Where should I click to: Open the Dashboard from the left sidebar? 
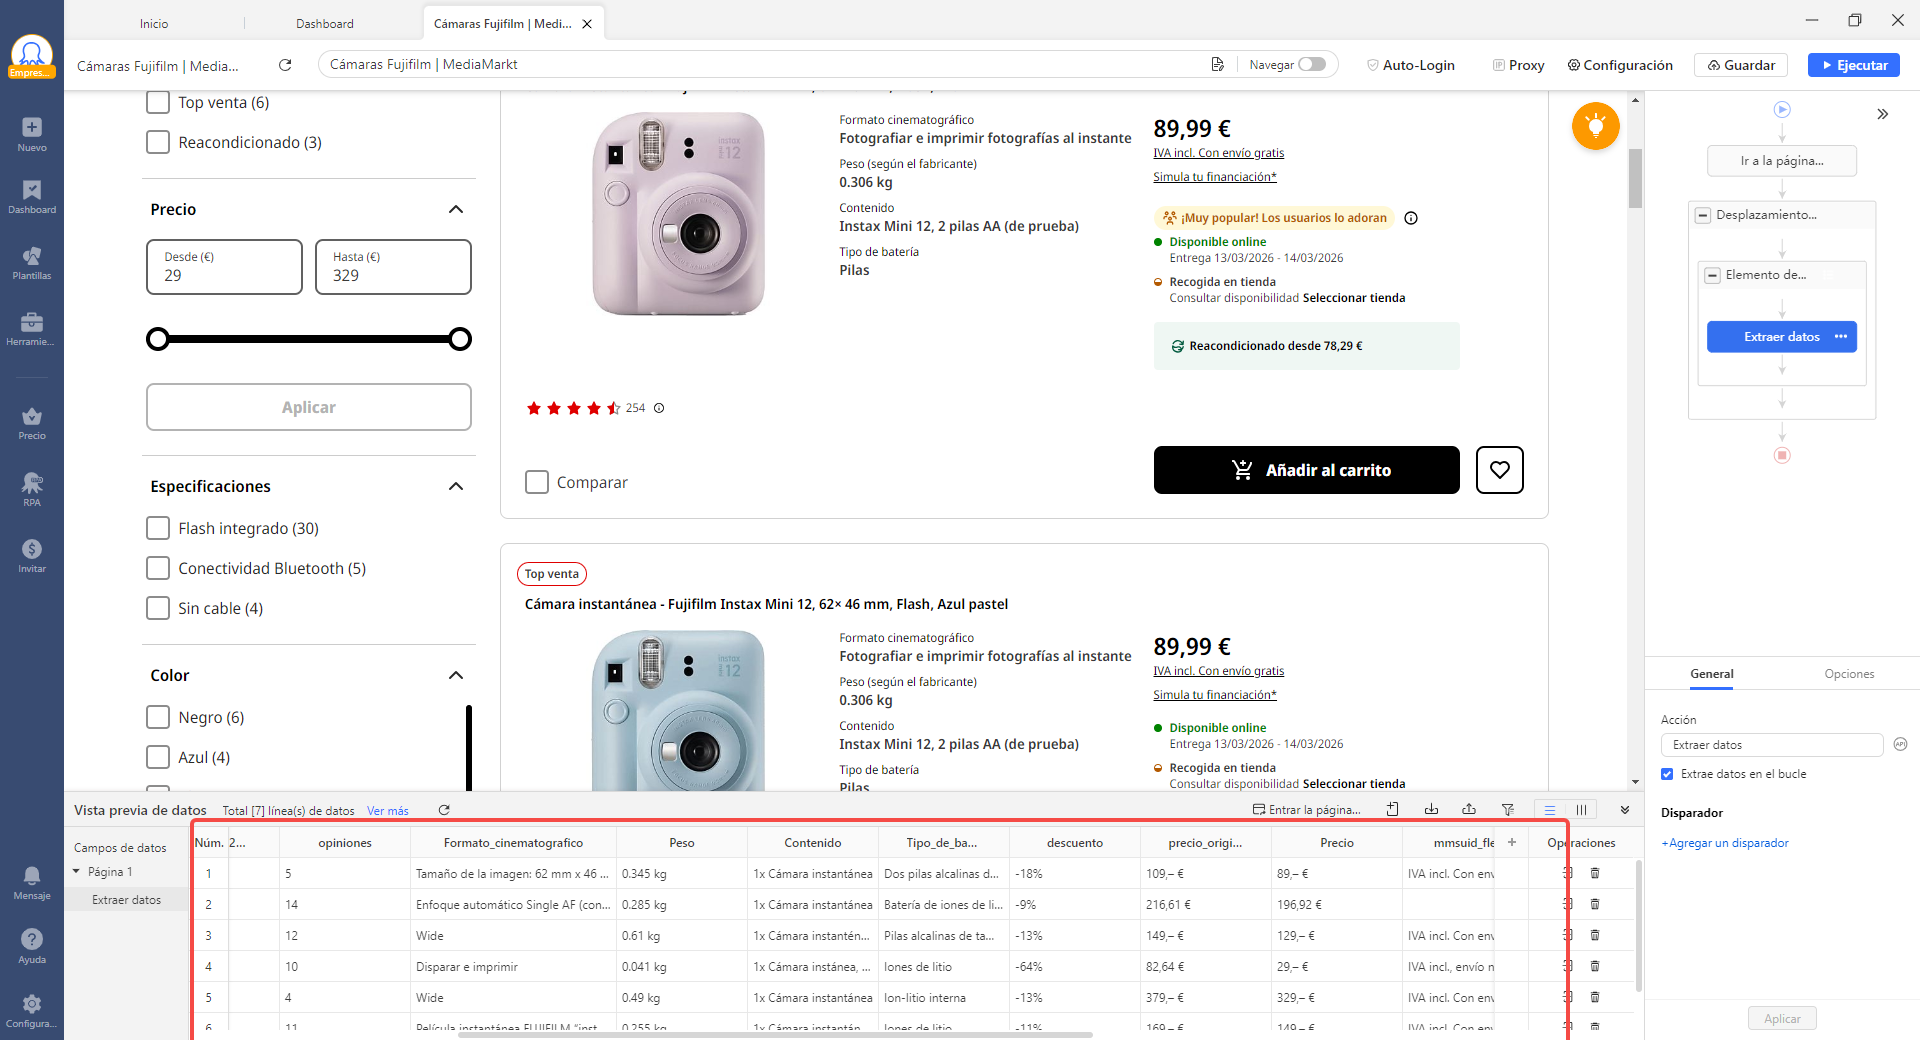[x=32, y=198]
